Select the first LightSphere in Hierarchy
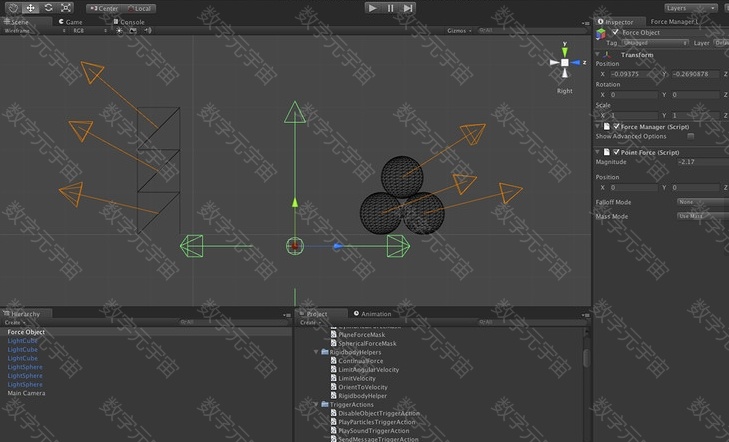 [x=25, y=367]
